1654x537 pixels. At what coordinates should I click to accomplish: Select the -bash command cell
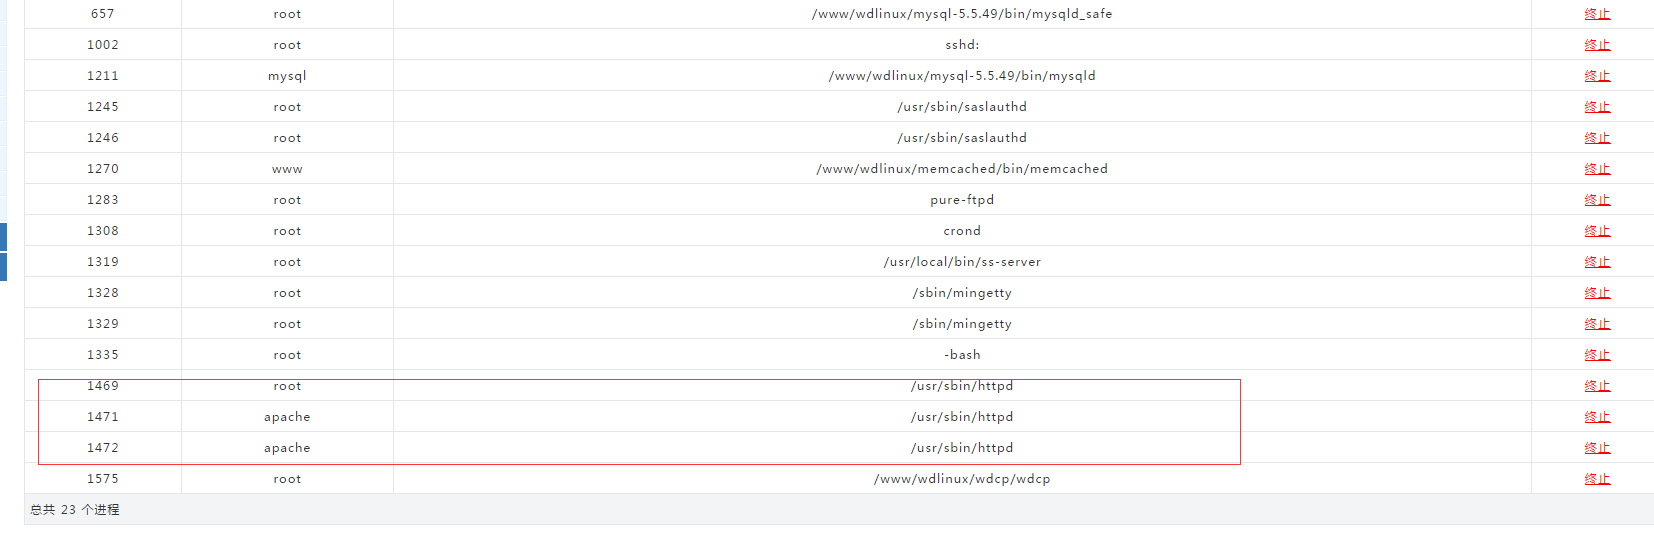click(962, 355)
